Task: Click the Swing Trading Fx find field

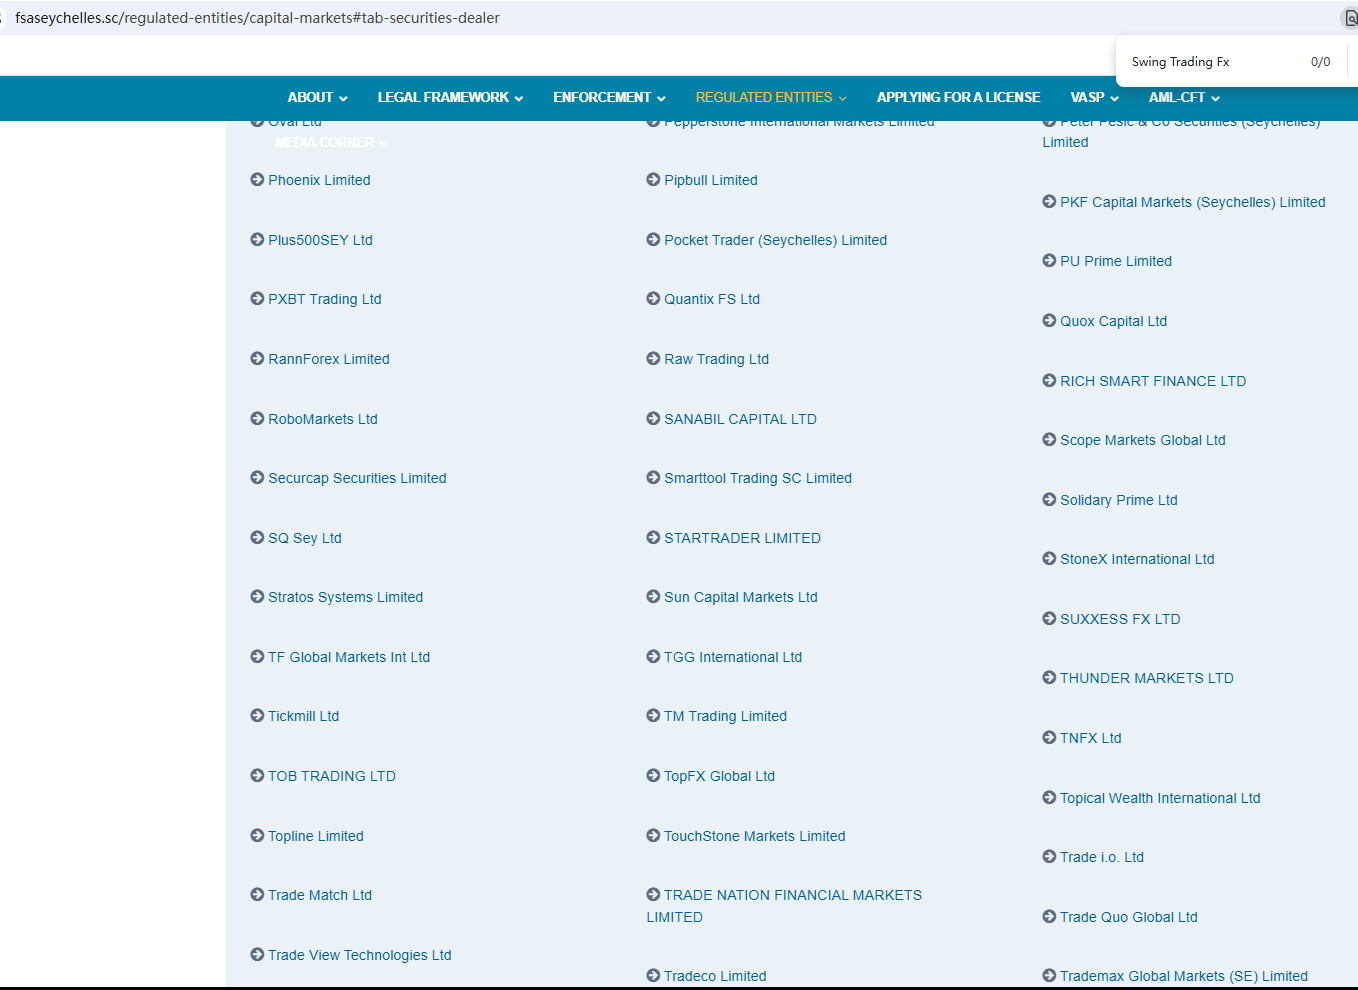Action: (x=1210, y=62)
